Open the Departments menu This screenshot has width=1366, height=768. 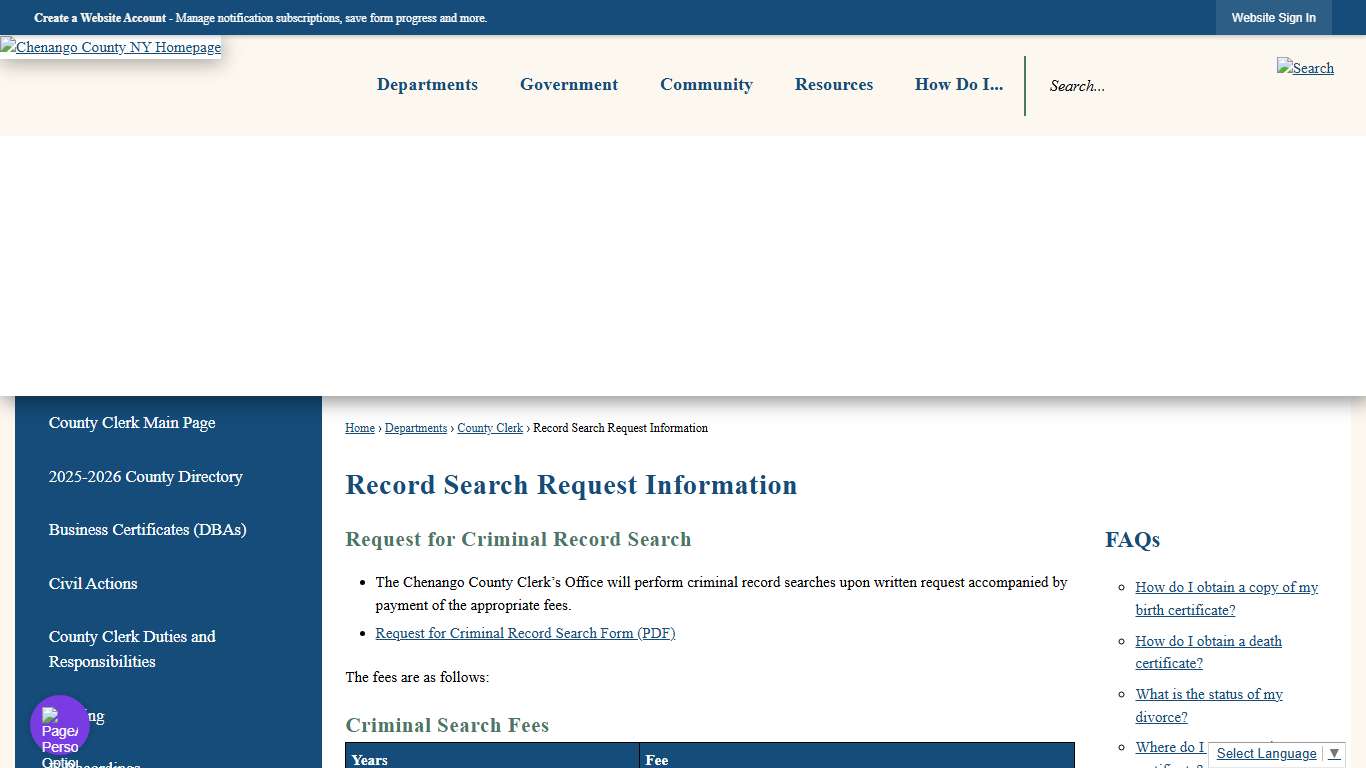[427, 85]
